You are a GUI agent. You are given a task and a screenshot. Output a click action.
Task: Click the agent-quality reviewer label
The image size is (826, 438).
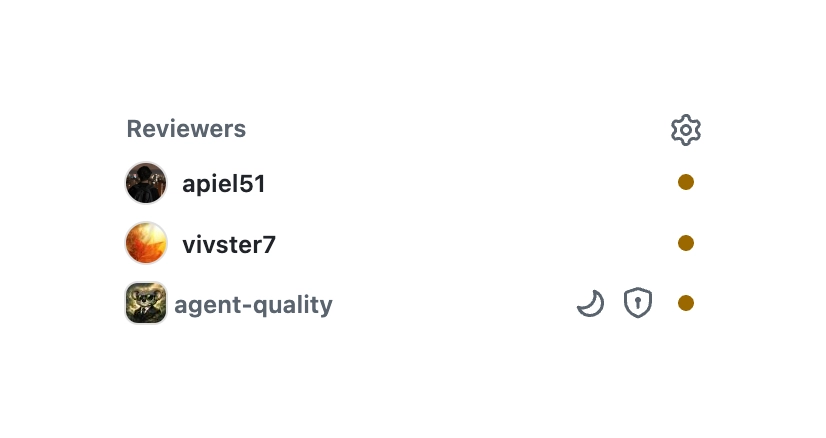[x=253, y=305]
